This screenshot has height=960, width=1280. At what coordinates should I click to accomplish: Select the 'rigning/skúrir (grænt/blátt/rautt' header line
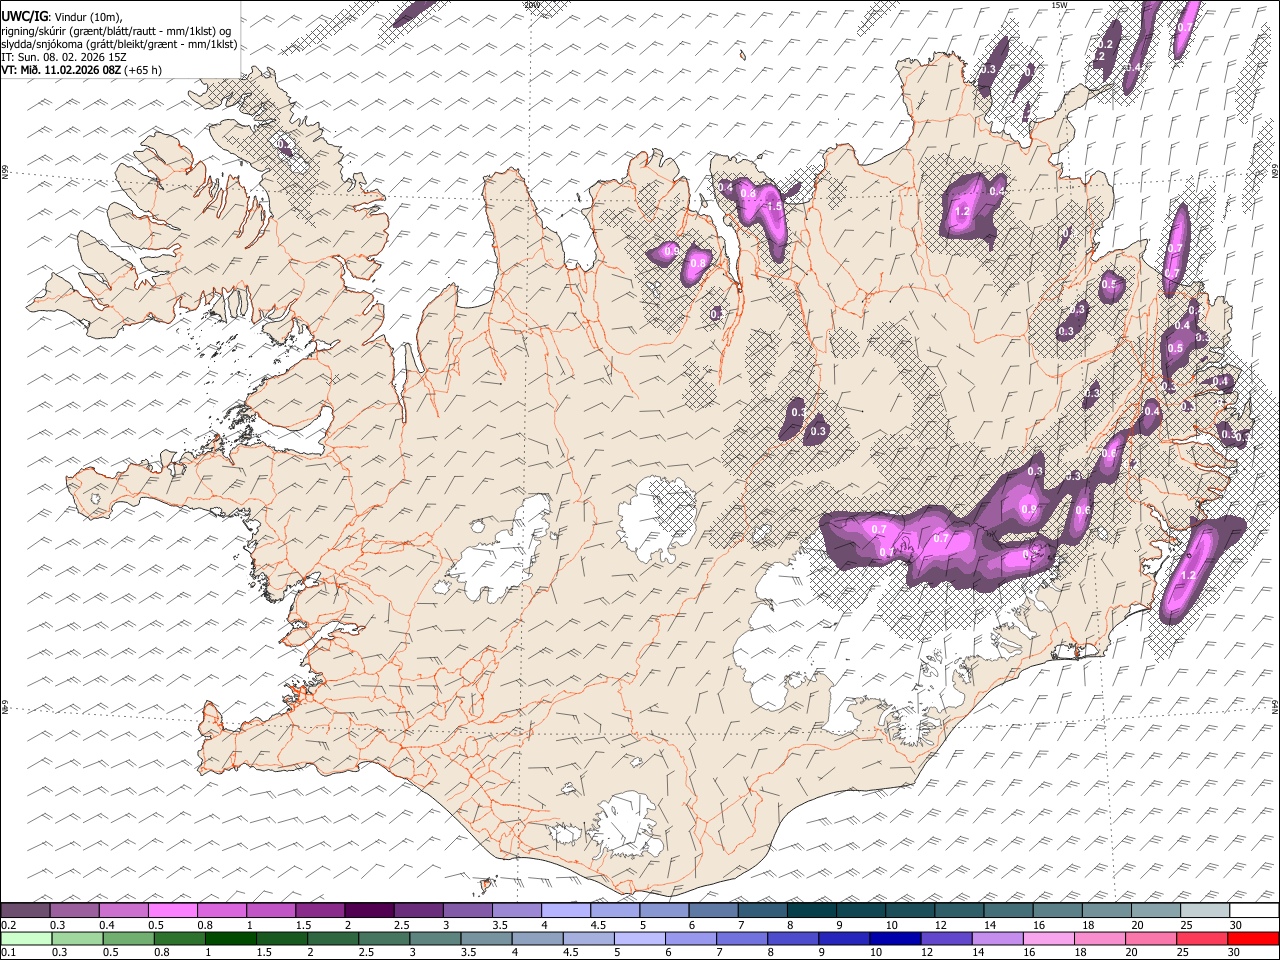point(117,30)
